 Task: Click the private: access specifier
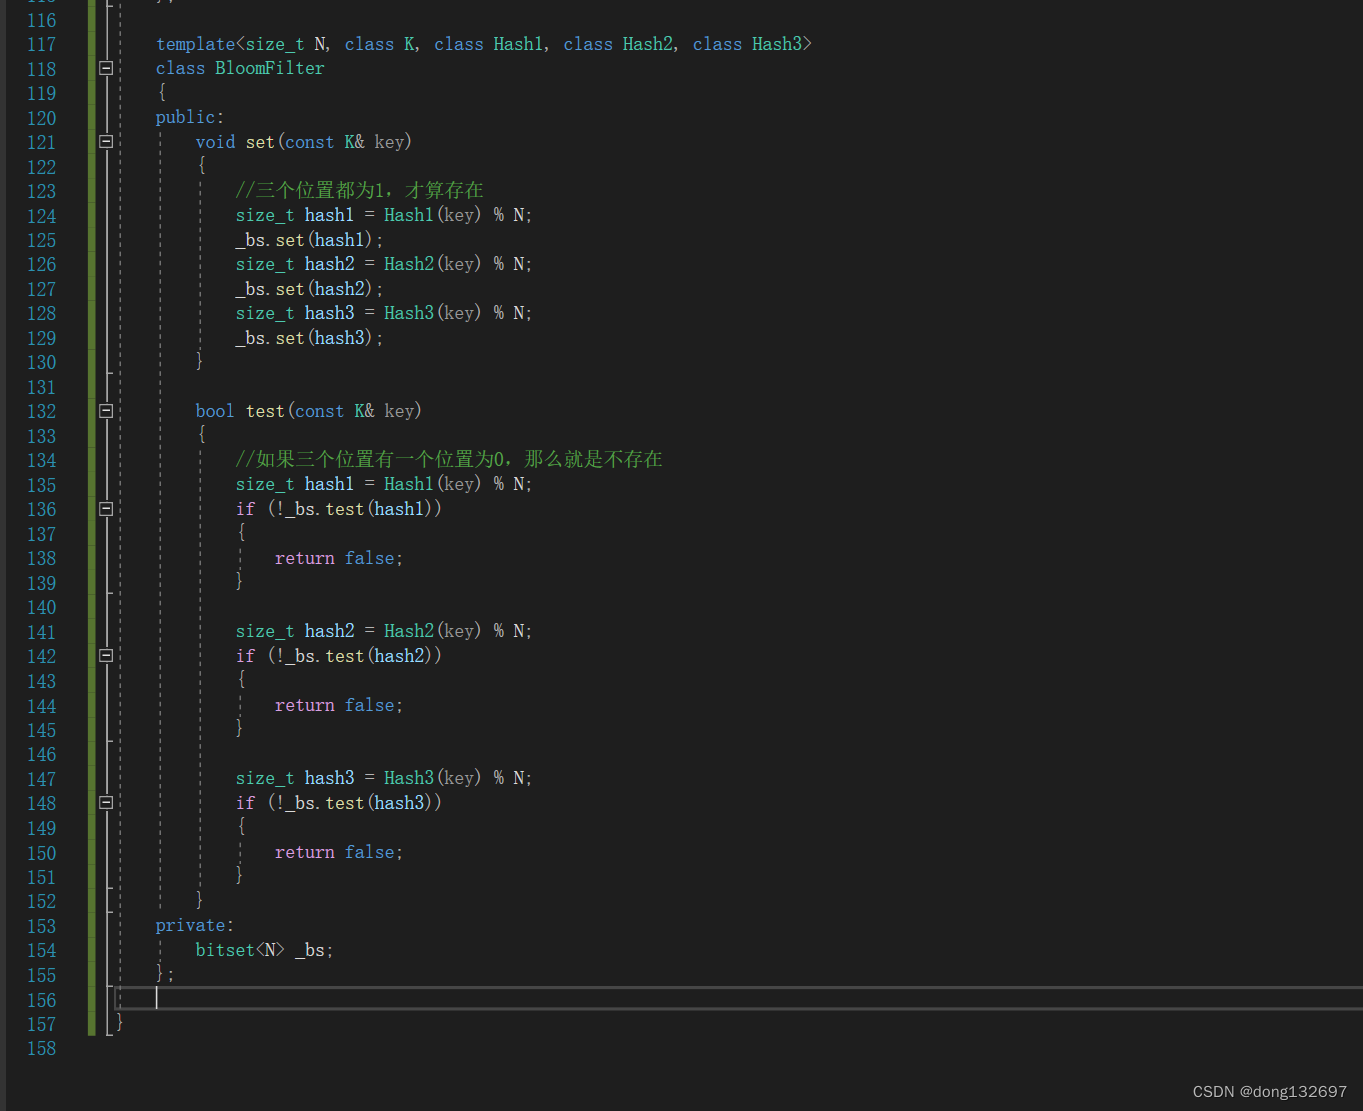click(195, 925)
